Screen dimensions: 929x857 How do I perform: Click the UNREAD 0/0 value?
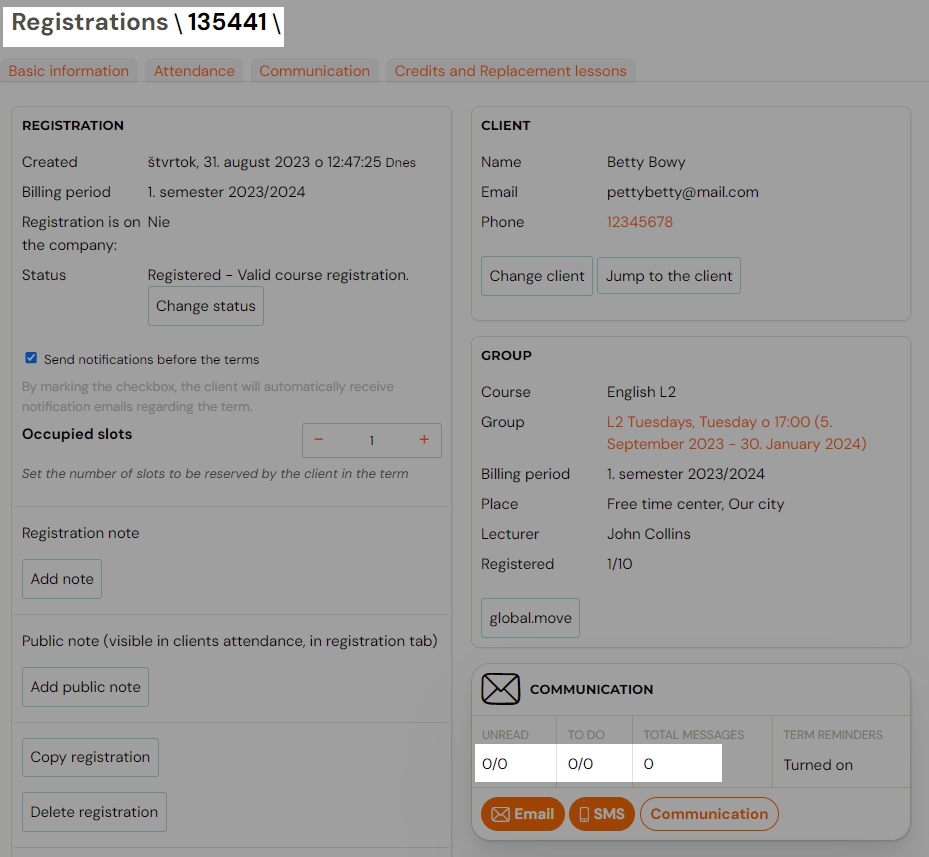pyautogui.click(x=495, y=764)
